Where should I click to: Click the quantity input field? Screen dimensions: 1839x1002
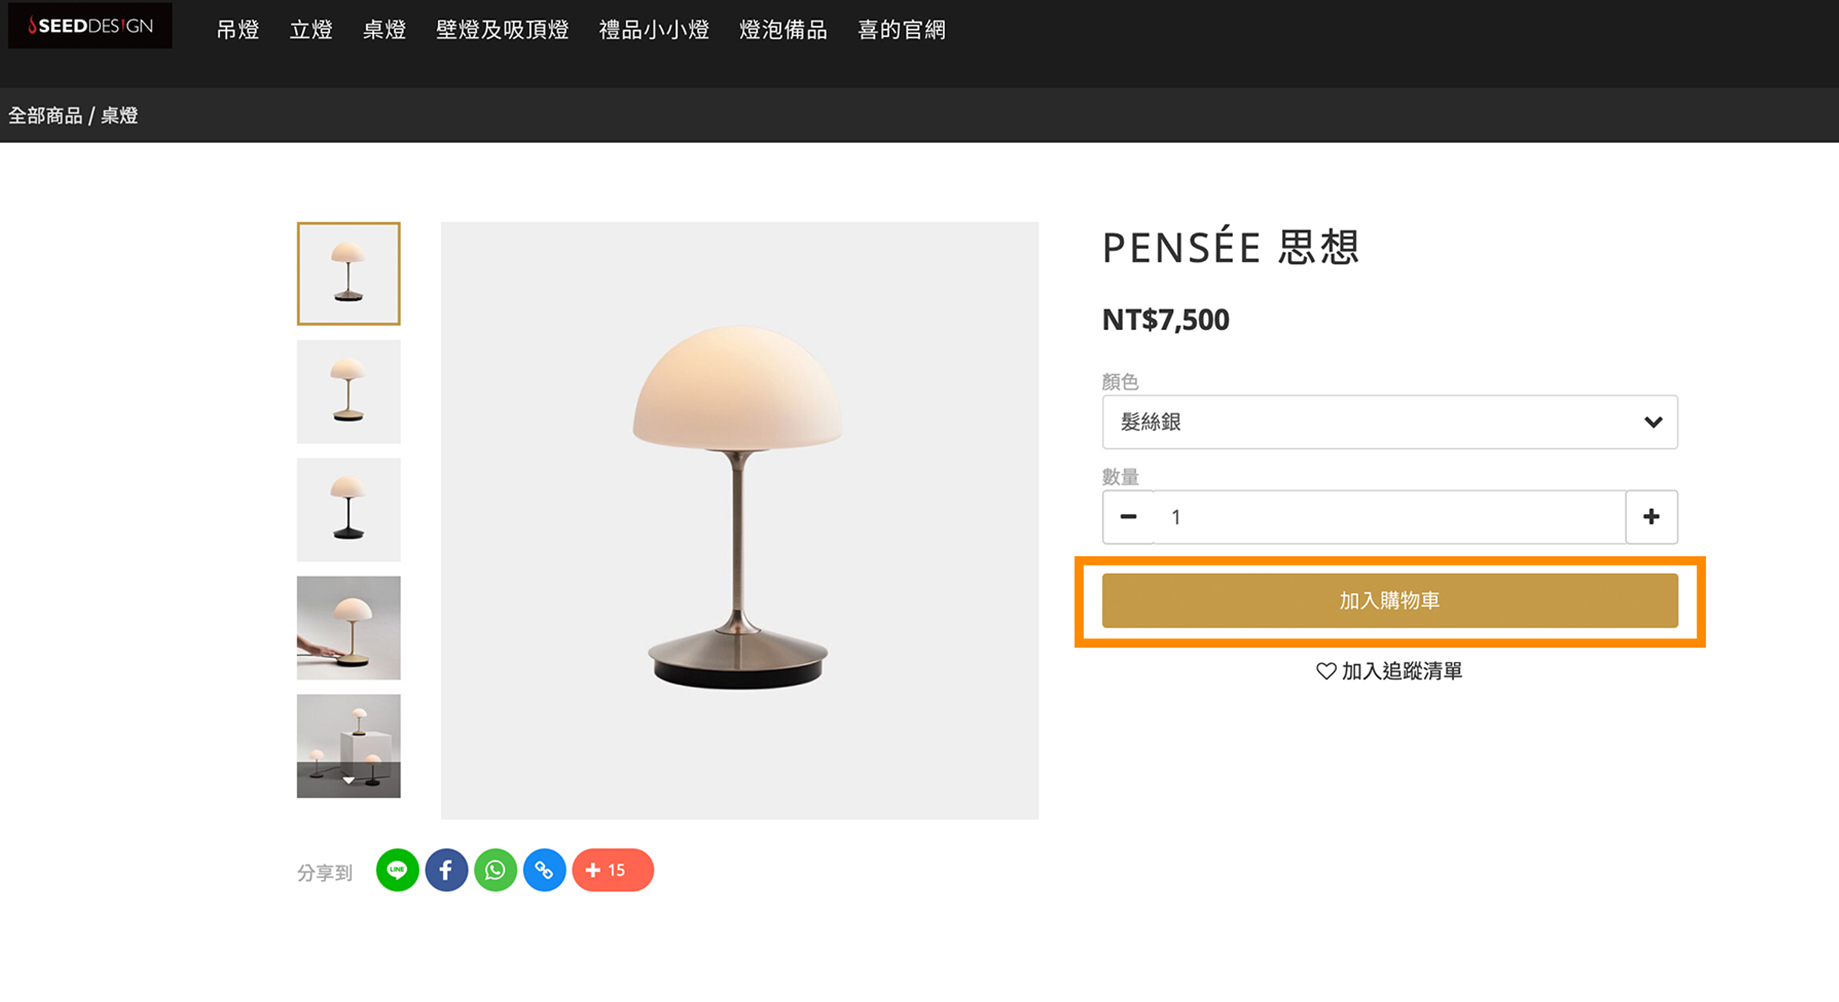tap(1389, 517)
